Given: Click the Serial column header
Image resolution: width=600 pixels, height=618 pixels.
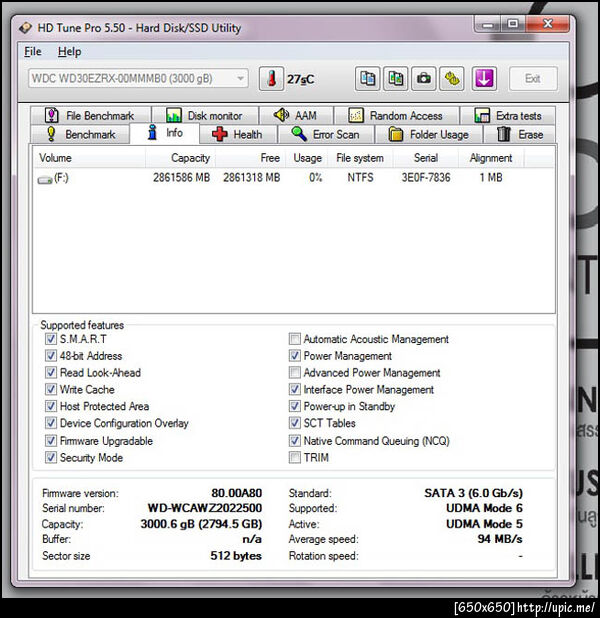Looking at the screenshot, I should tap(425, 158).
